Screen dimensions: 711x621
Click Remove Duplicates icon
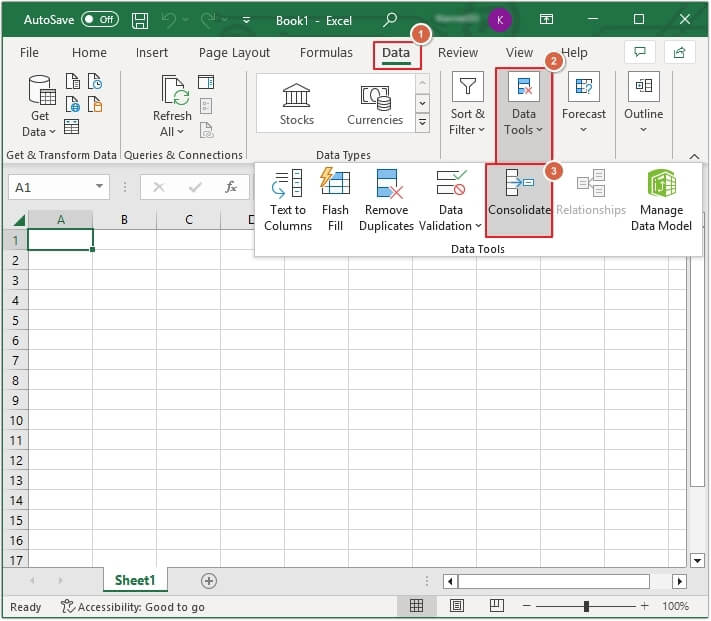(x=387, y=199)
